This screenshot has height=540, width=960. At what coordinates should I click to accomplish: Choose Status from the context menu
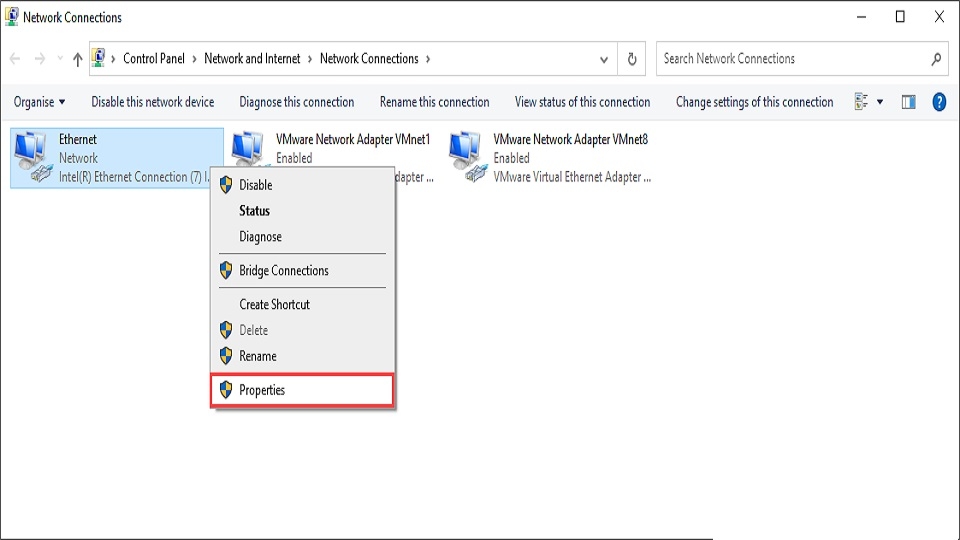(x=302, y=211)
